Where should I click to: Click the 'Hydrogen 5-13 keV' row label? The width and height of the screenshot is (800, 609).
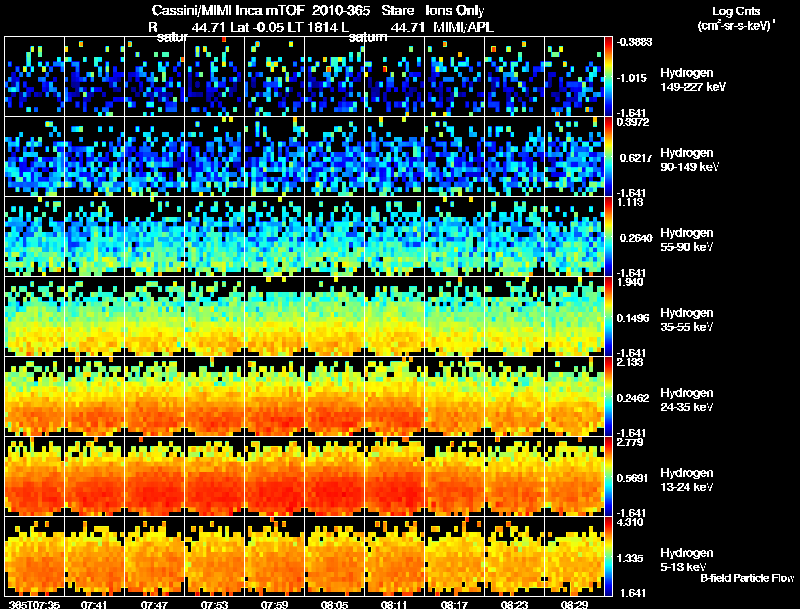687,560
